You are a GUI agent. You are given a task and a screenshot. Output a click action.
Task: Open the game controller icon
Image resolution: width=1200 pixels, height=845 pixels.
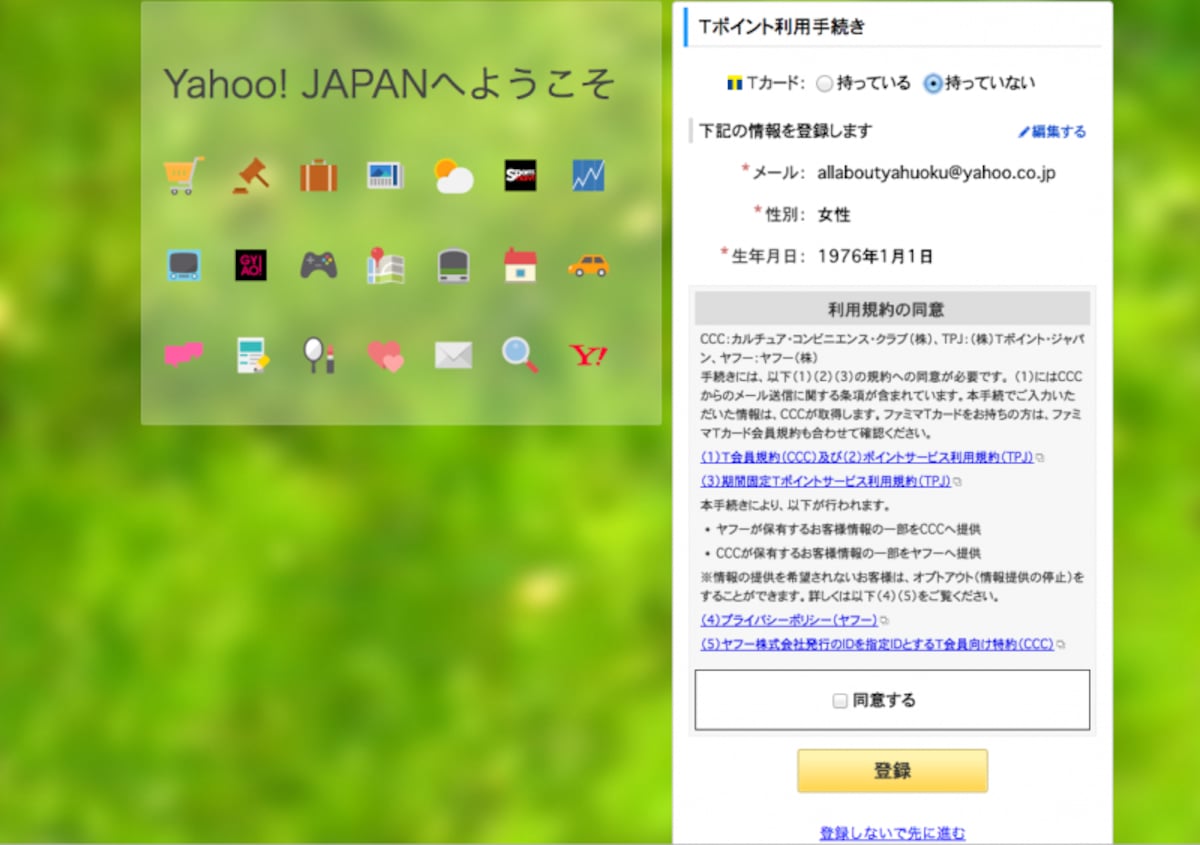(x=318, y=265)
